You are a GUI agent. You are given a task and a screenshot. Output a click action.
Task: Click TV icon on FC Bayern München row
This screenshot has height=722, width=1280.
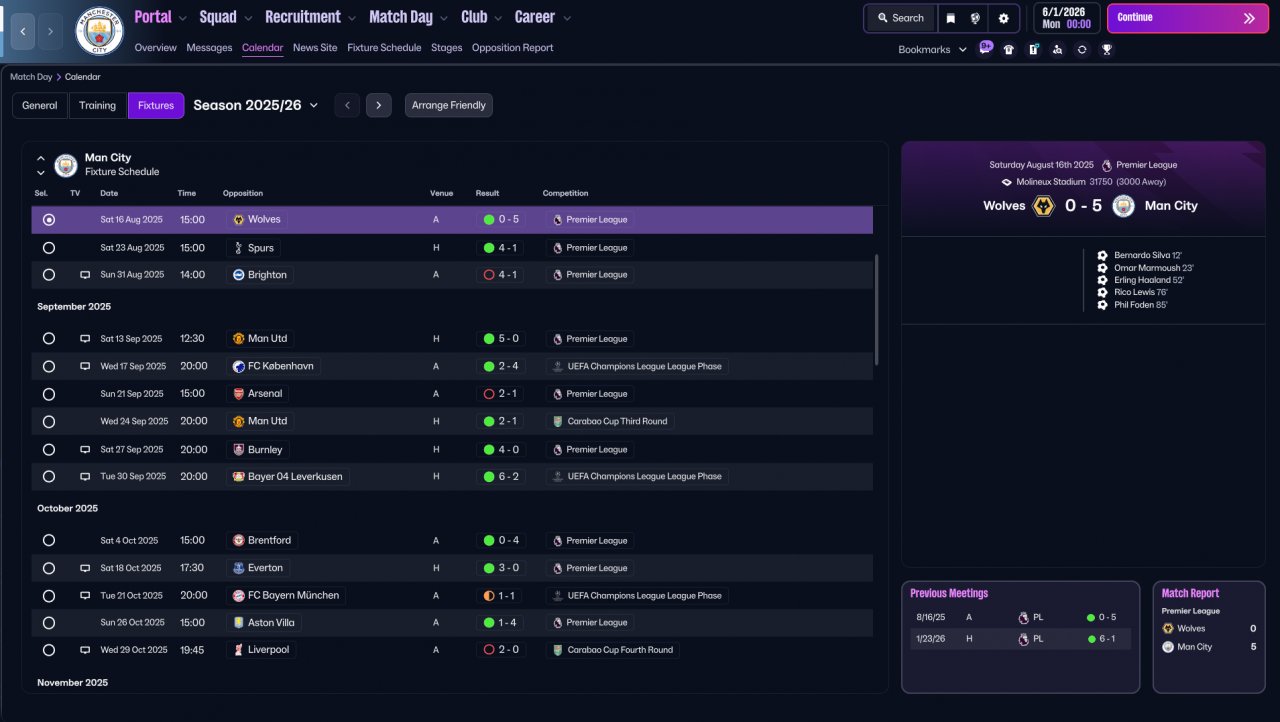pos(85,596)
